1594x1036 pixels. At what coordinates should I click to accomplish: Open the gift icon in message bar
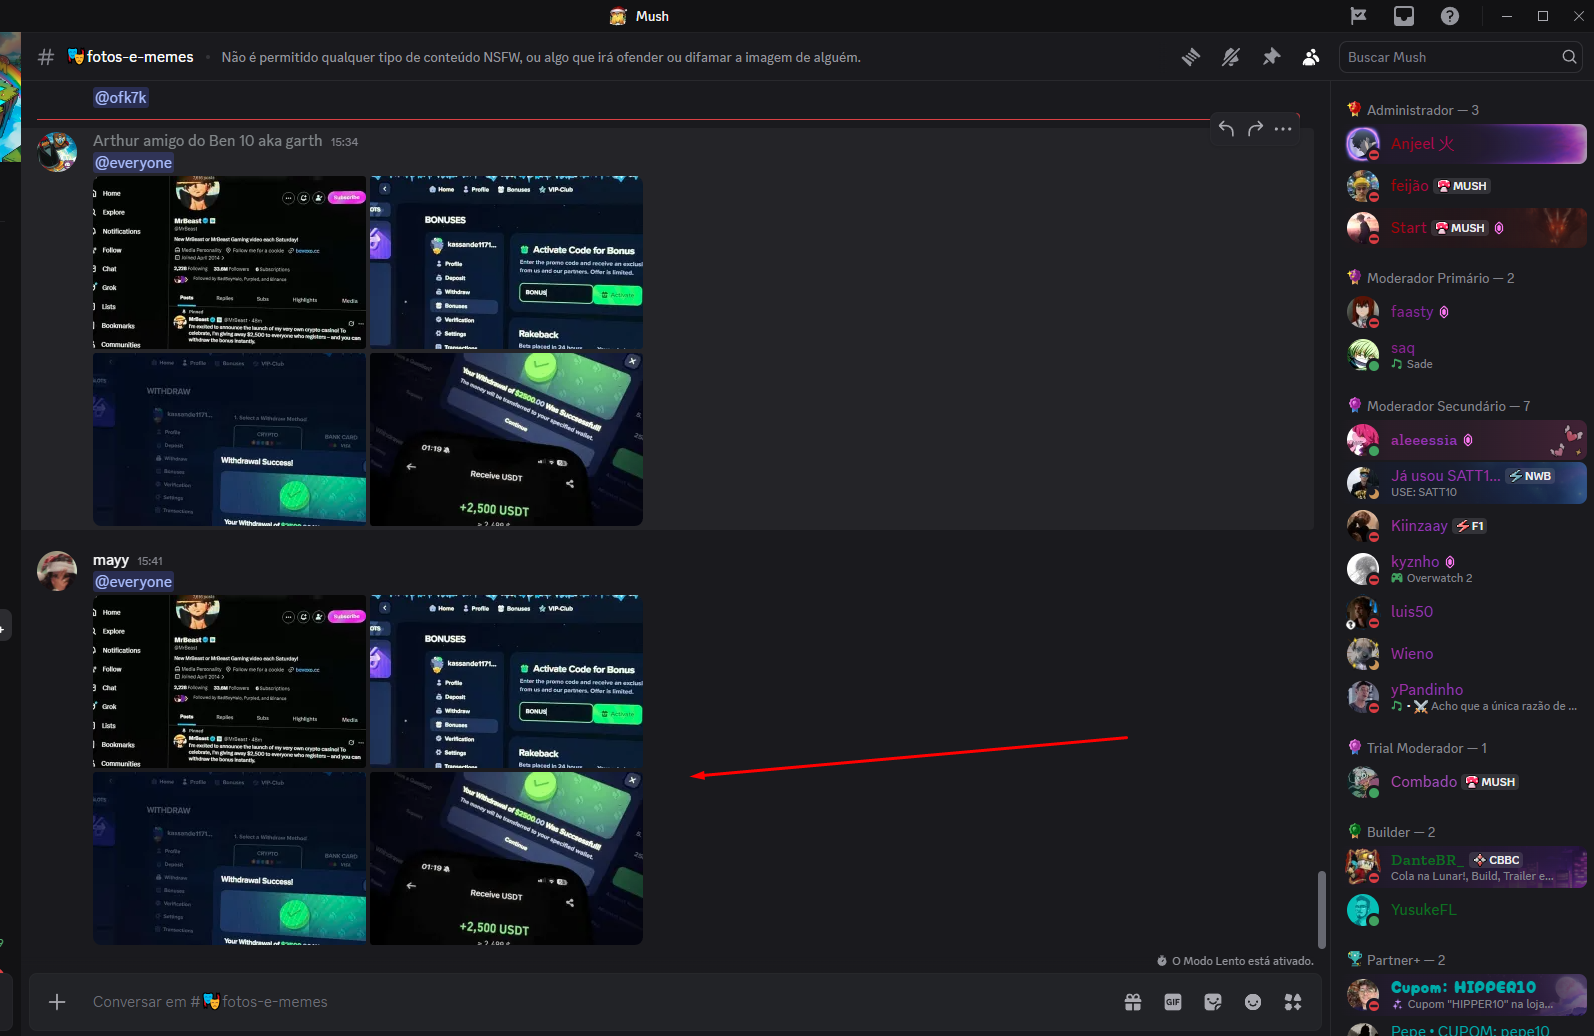click(1133, 1002)
